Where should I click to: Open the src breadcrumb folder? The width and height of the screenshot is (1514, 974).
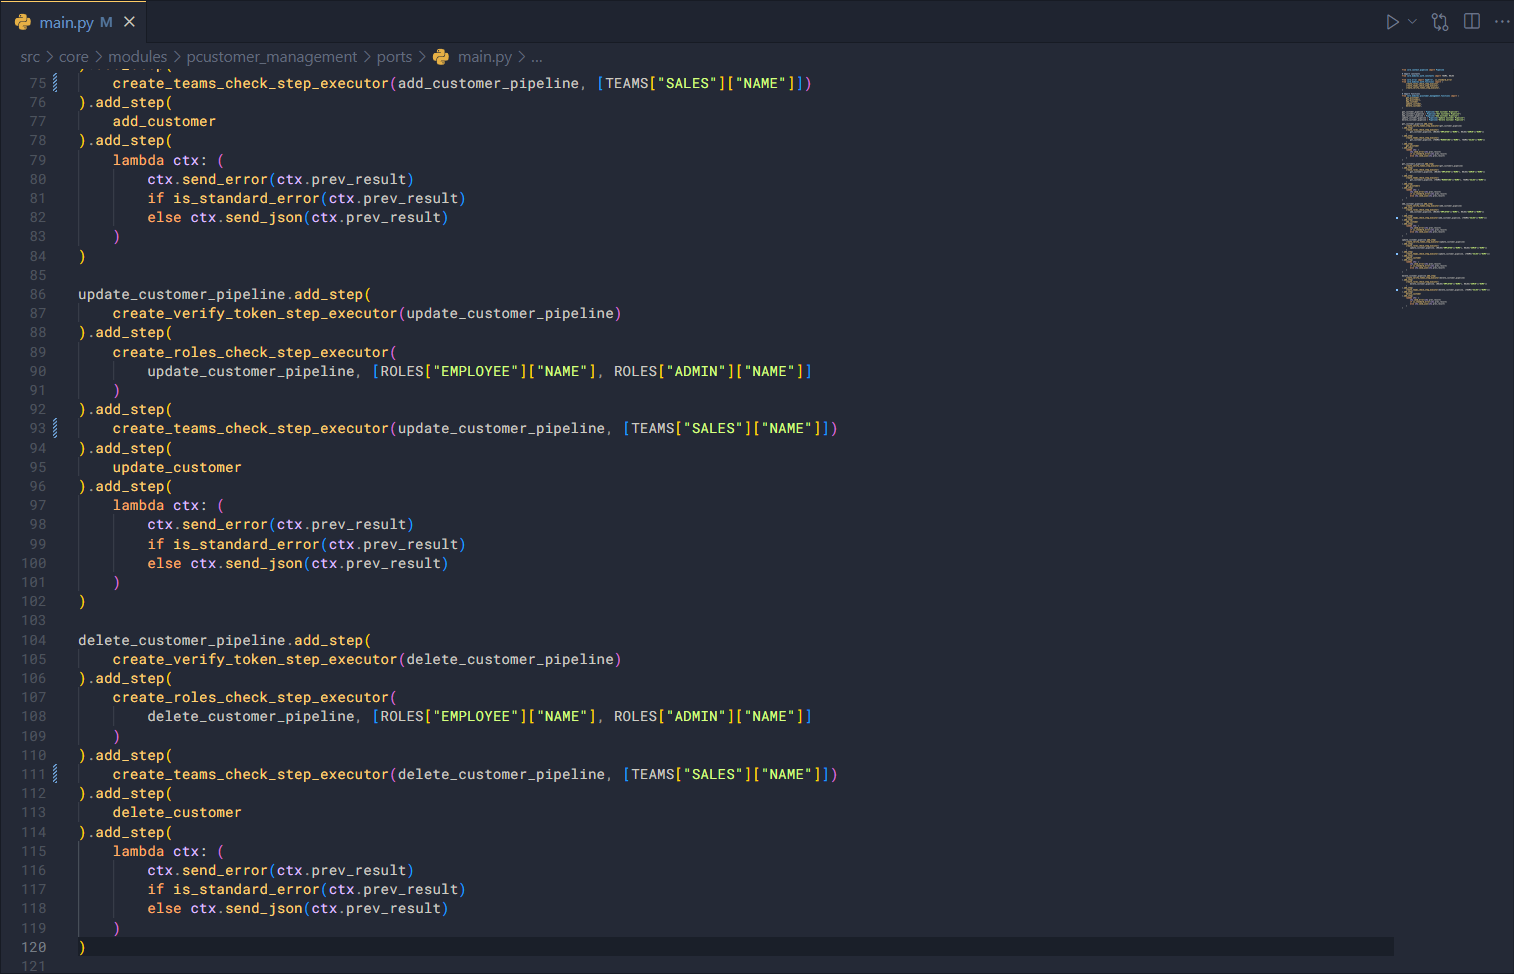click(x=30, y=57)
